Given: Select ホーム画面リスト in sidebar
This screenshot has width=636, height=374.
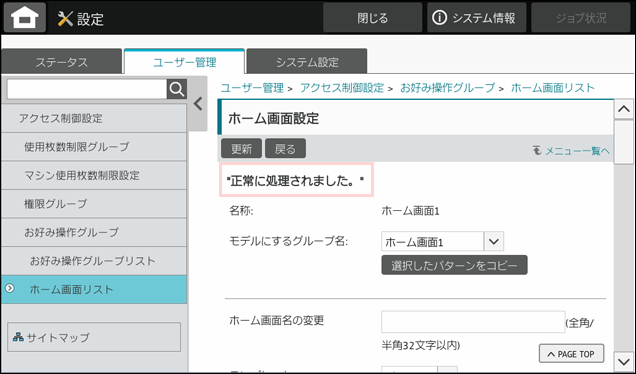Looking at the screenshot, I should pos(94,289).
